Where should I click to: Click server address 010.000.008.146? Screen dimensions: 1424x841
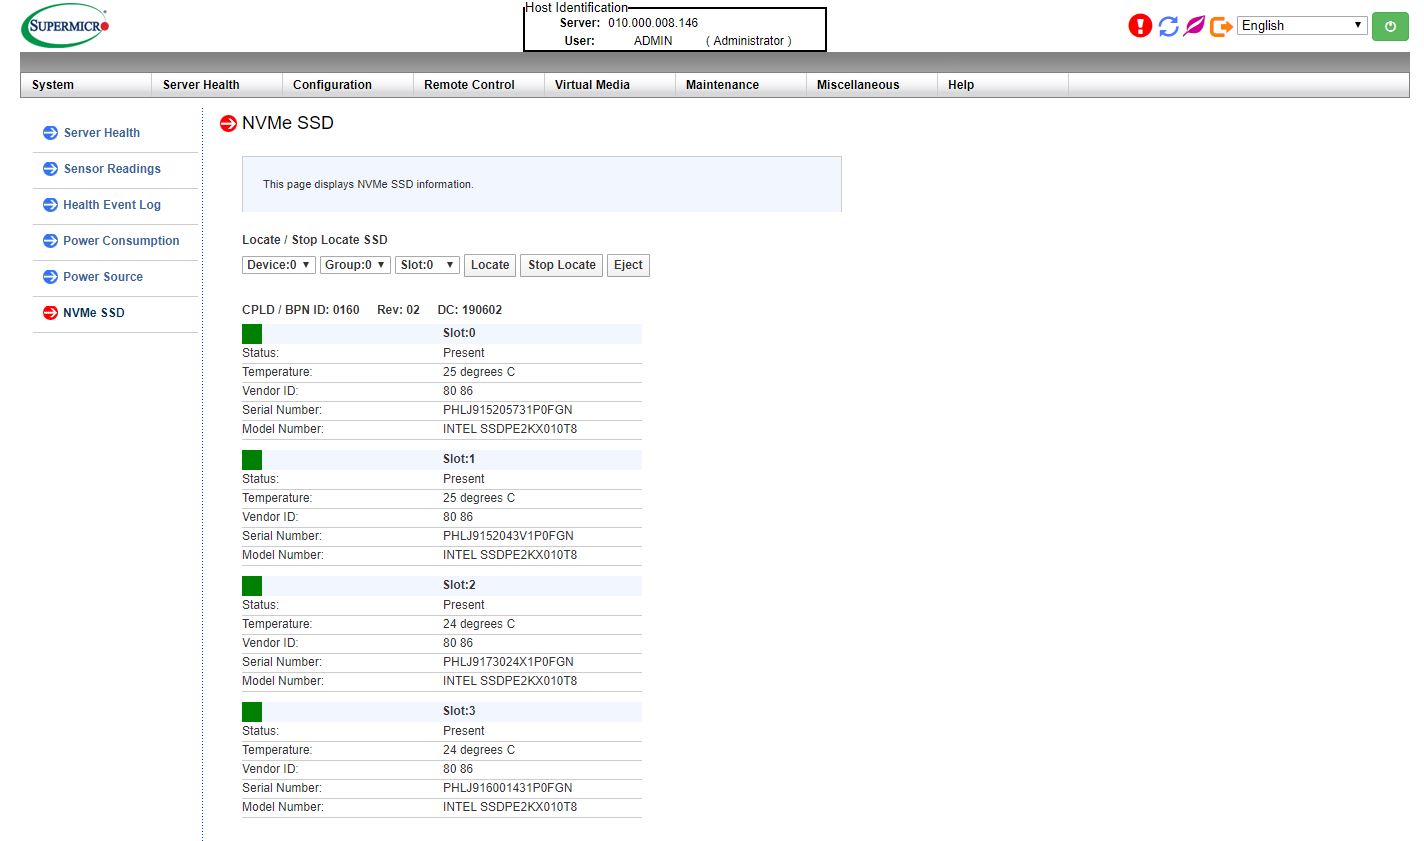pyautogui.click(x=653, y=23)
